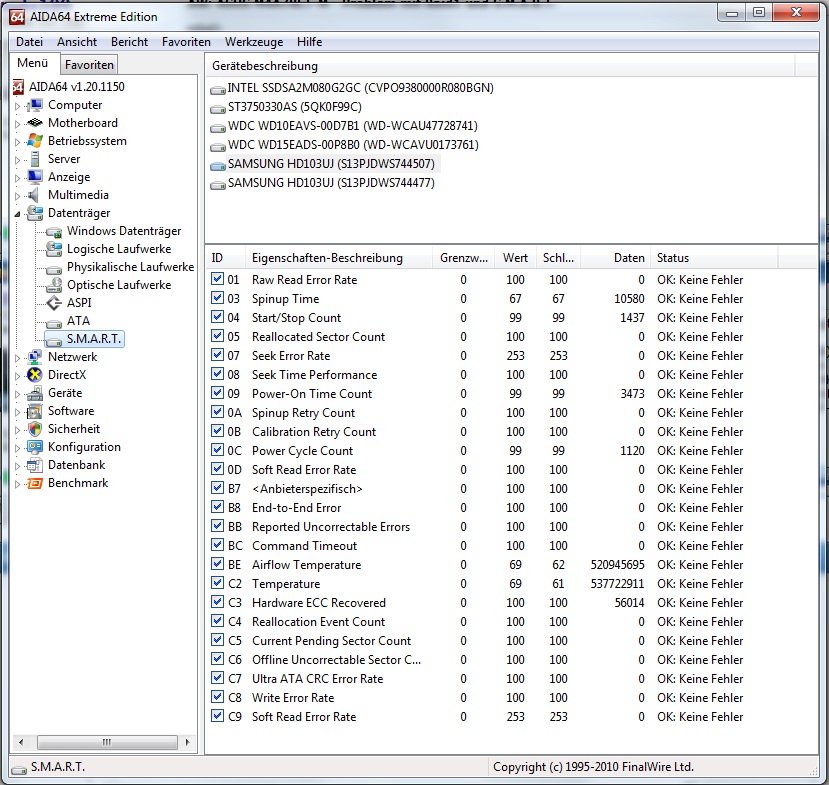Screen dimensions: 829x785
Task: Click the Server icon in tree
Action: (x=35, y=159)
